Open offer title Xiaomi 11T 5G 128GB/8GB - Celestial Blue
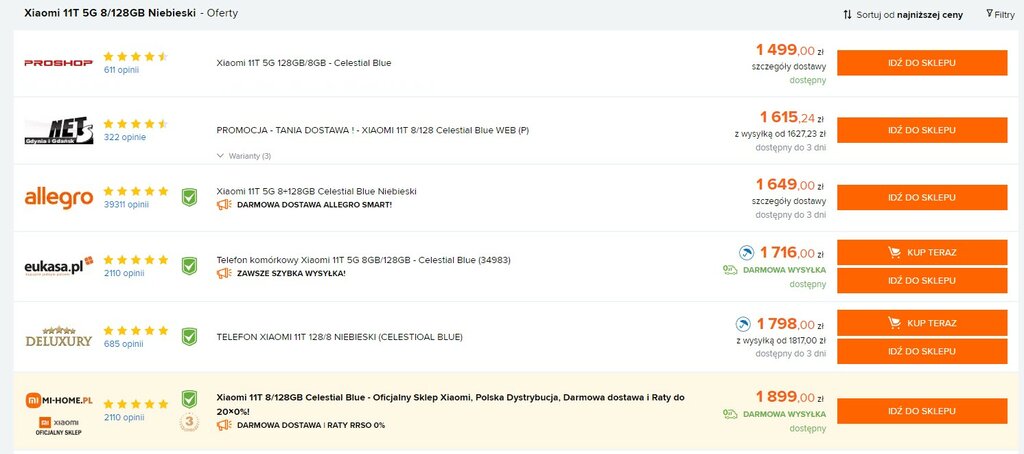Image resolution: width=1024 pixels, height=454 pixels. pyautogui.click(x=304, y=63)
